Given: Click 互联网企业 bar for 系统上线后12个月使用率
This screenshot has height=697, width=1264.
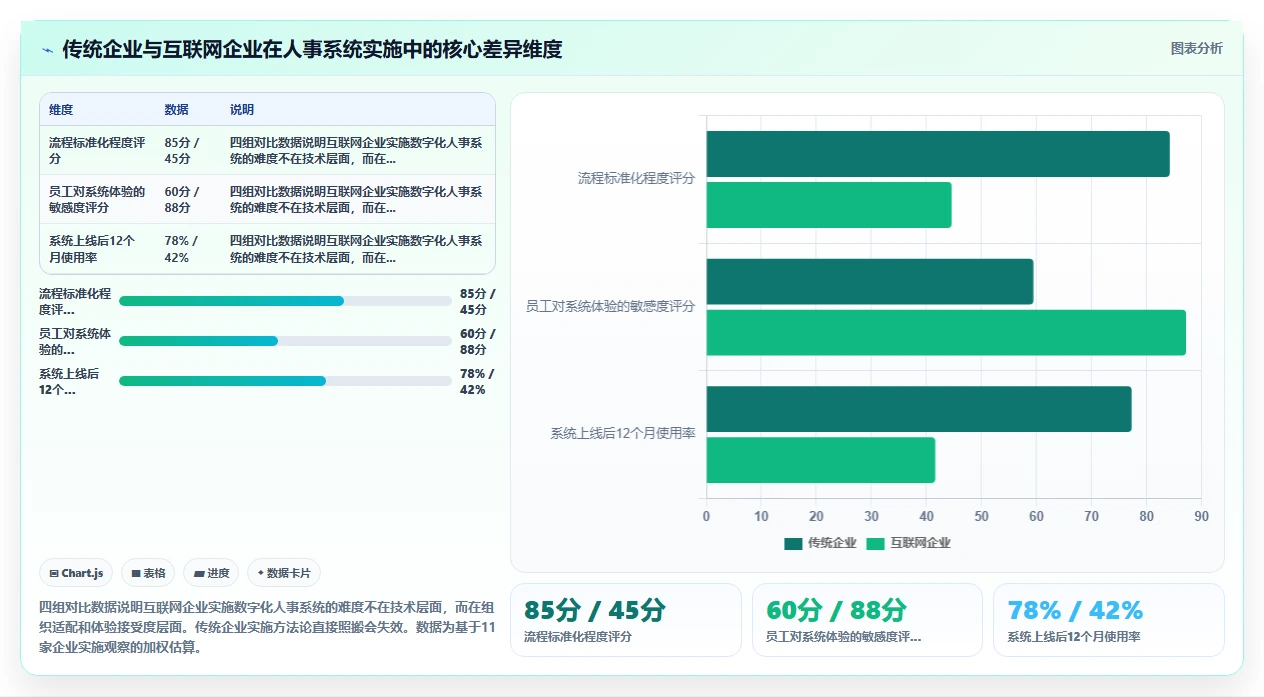Looking at the screenshot, I should 821,460.
